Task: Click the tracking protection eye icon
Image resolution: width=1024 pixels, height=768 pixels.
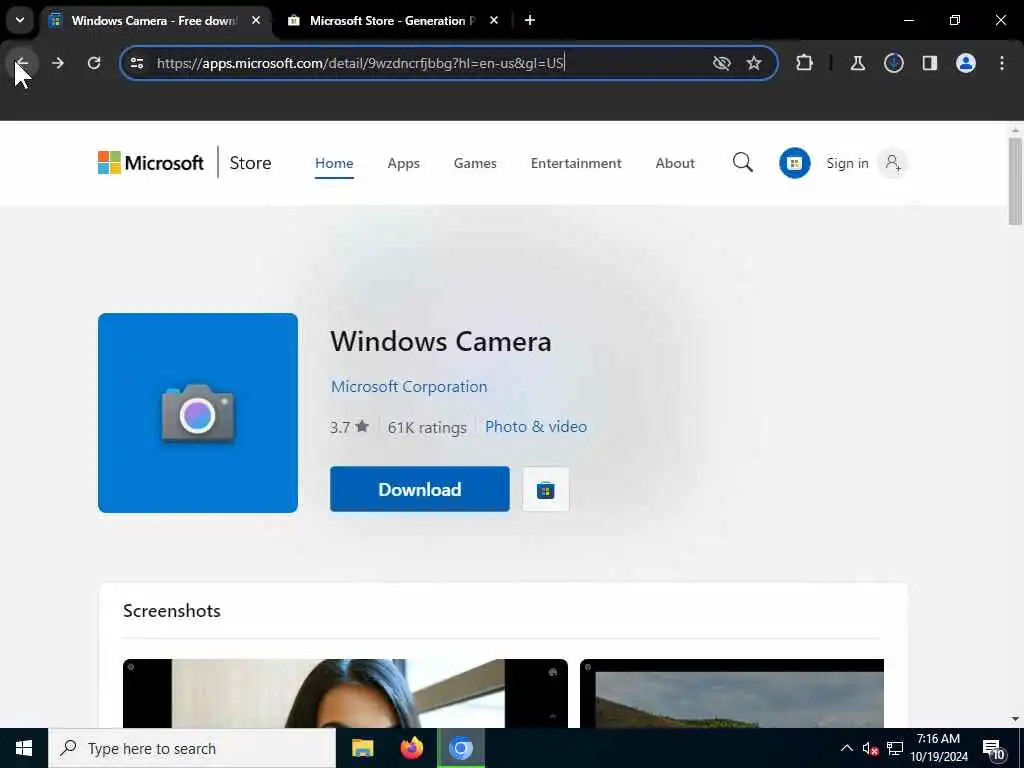Action: coord(722,63)
